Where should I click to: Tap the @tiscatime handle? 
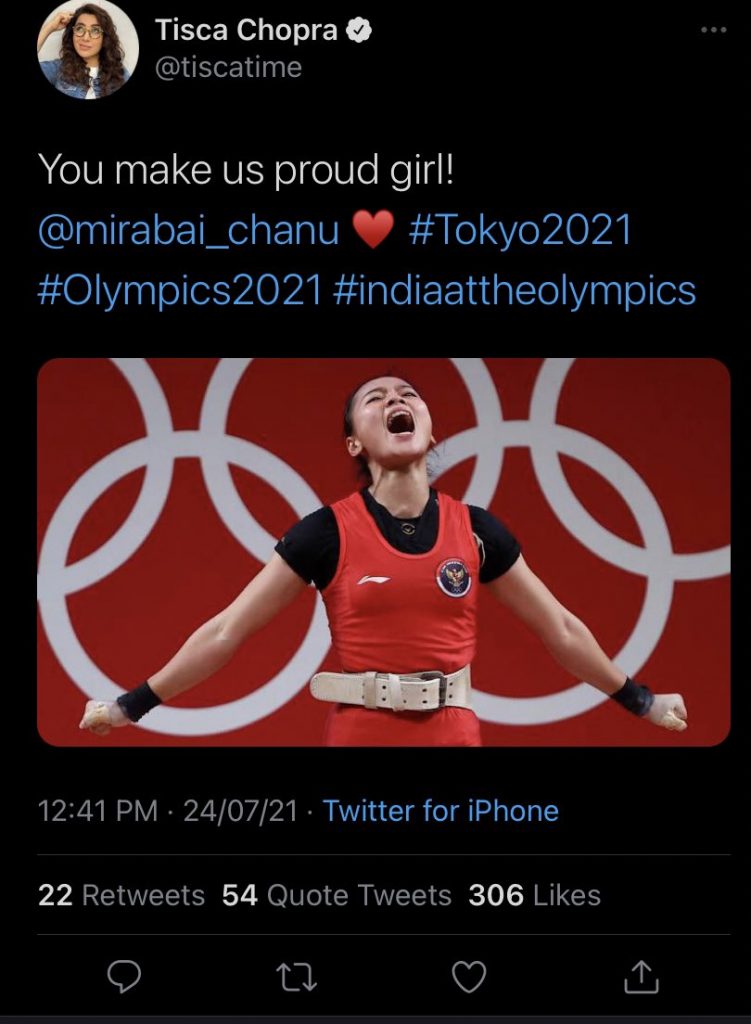click(228, 67)
